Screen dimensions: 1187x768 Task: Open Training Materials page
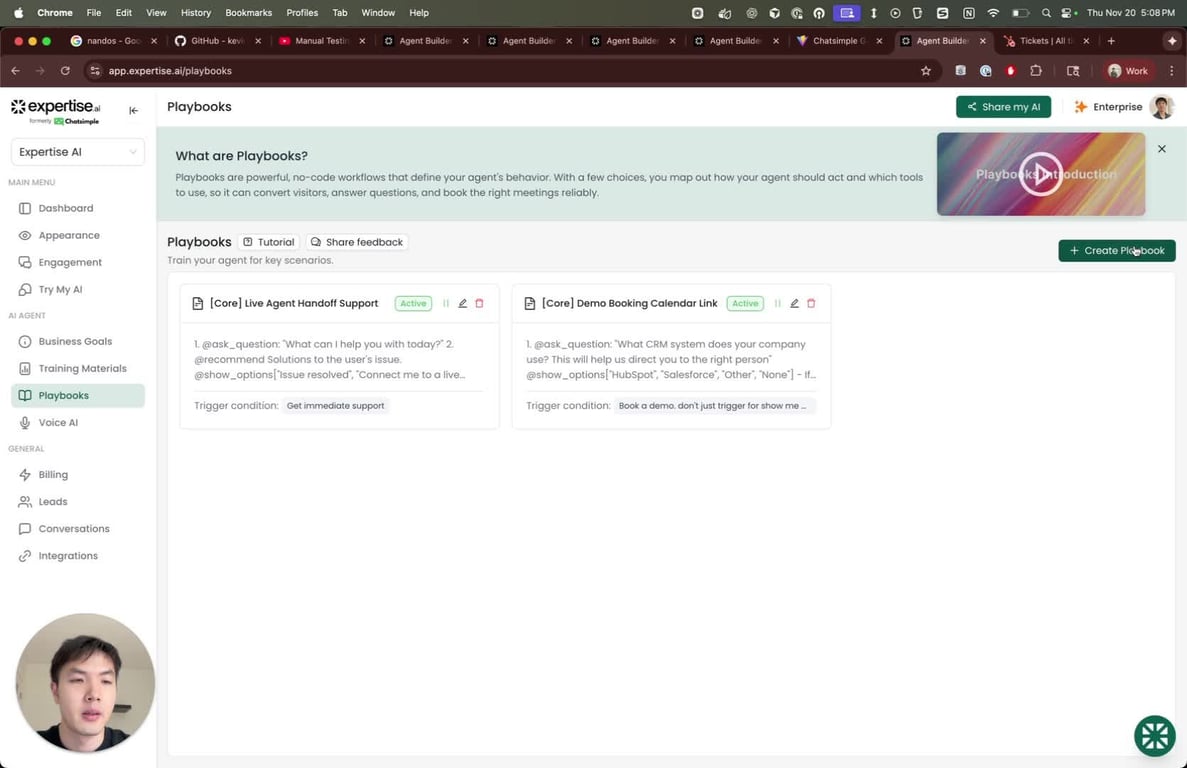pos(78,368)
